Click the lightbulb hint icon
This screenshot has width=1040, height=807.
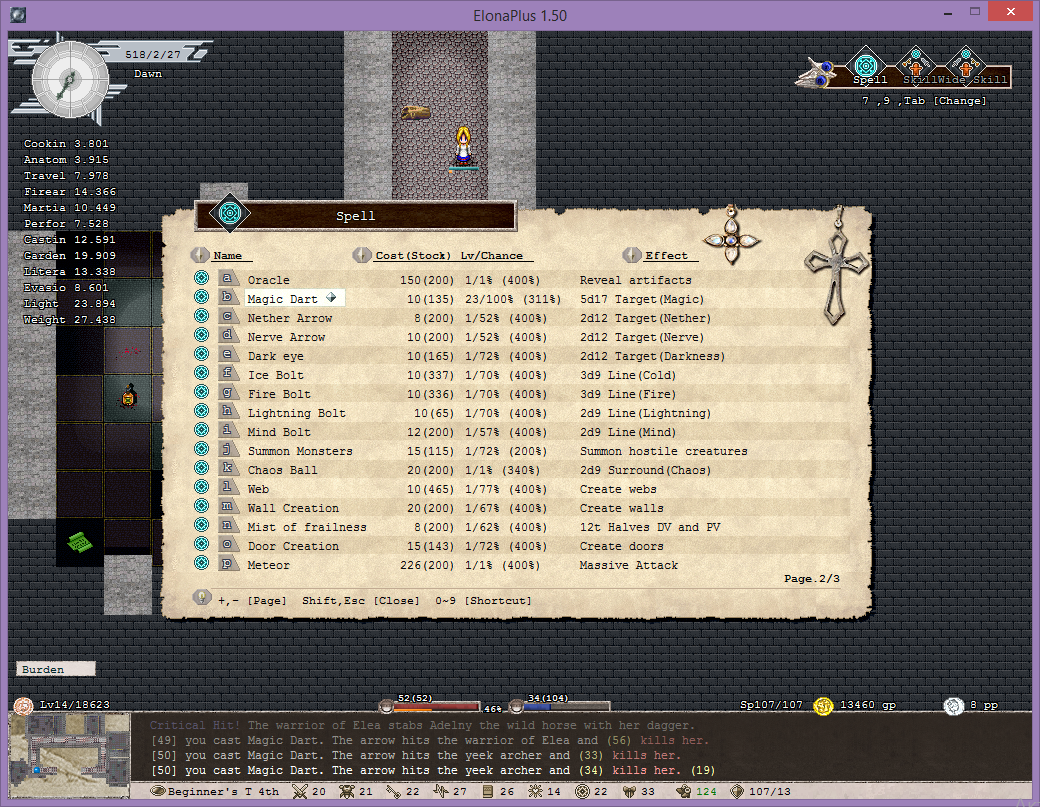[202, 597]
